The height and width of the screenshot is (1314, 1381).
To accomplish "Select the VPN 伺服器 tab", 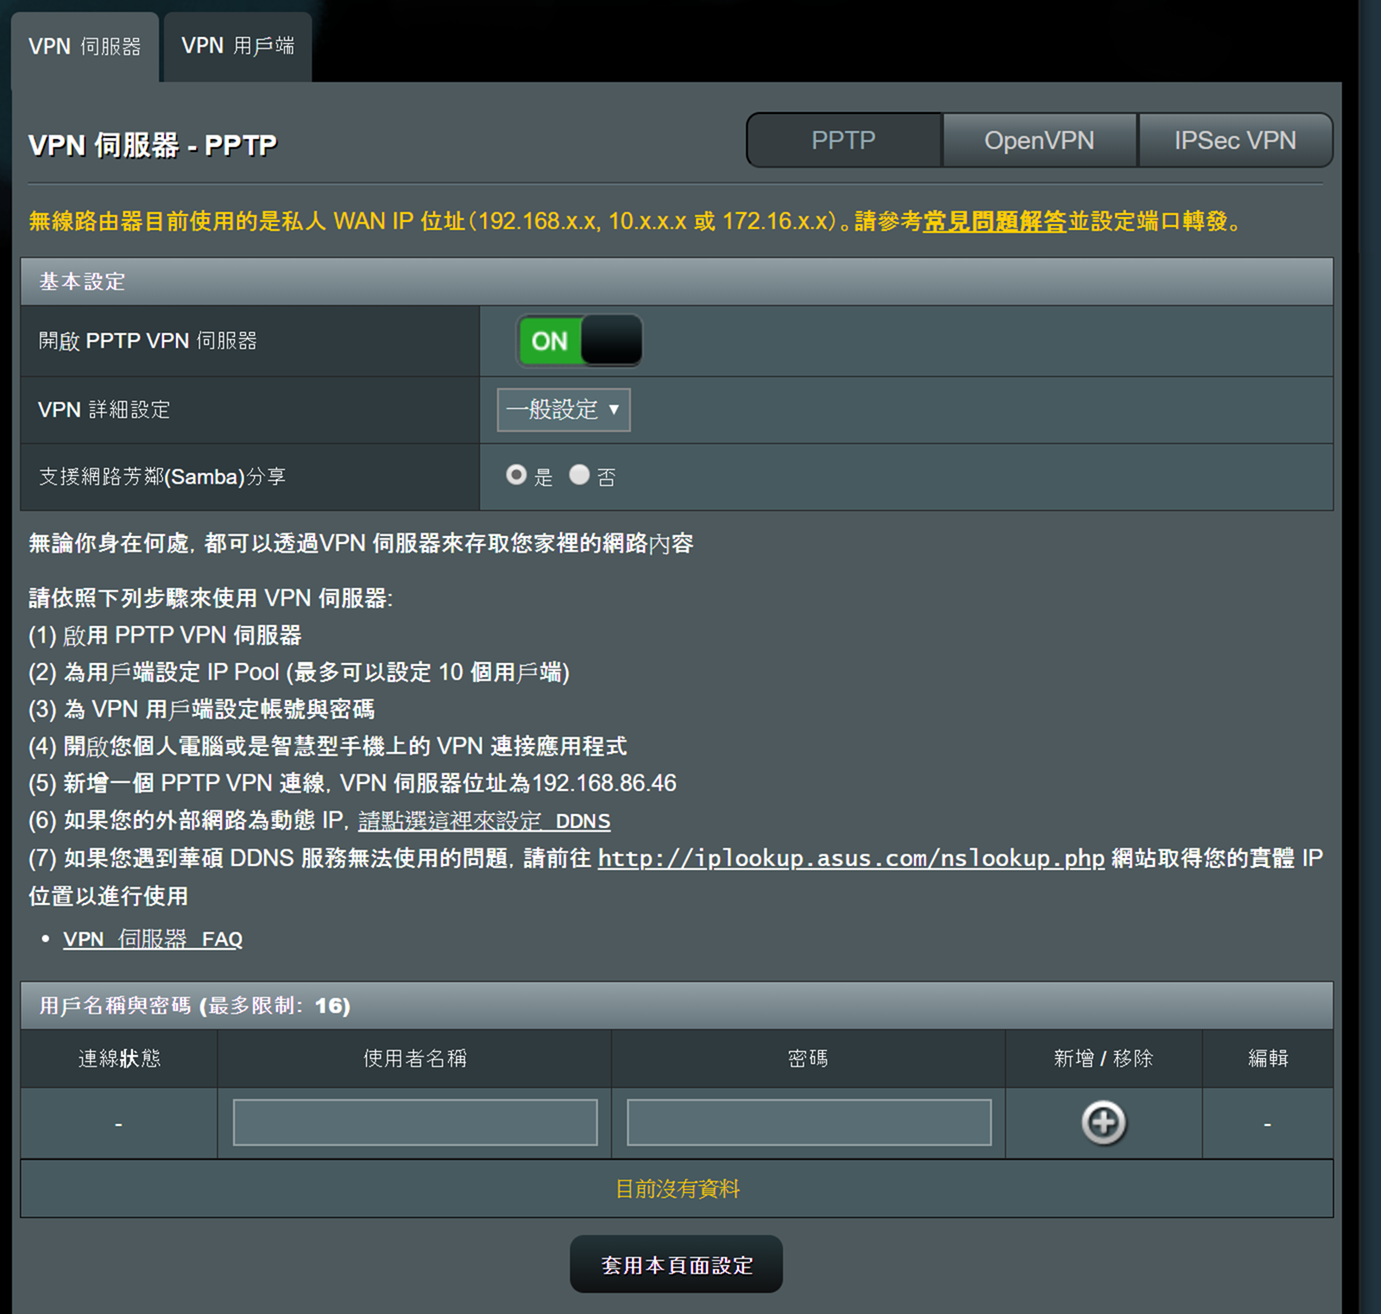I will coord(85,45).
